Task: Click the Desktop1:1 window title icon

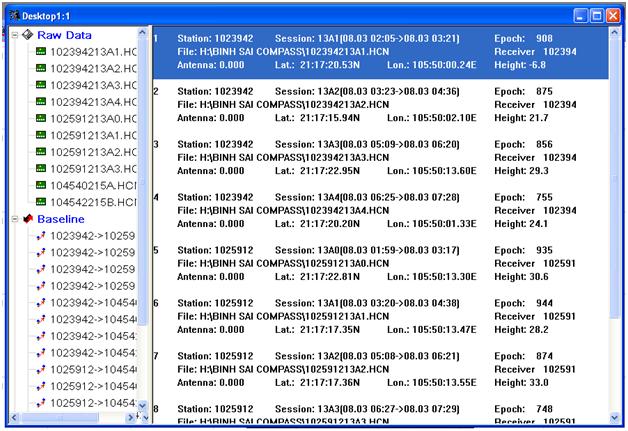Action: pos(13,16)
